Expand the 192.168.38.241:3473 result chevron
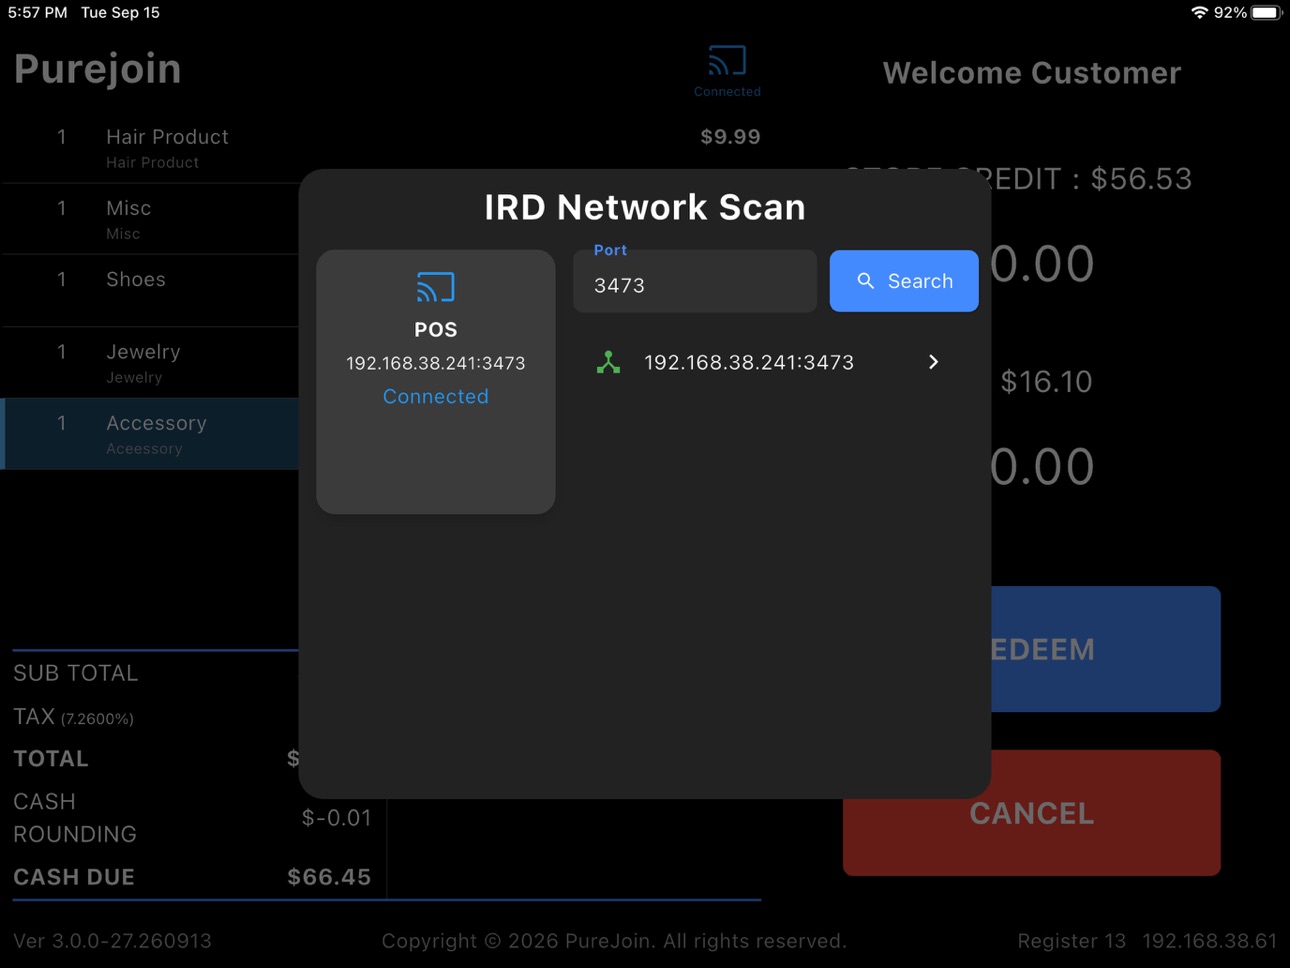The width and height of the screenshot is (1290, 968). pyautogui.click(x=933, y=362)
